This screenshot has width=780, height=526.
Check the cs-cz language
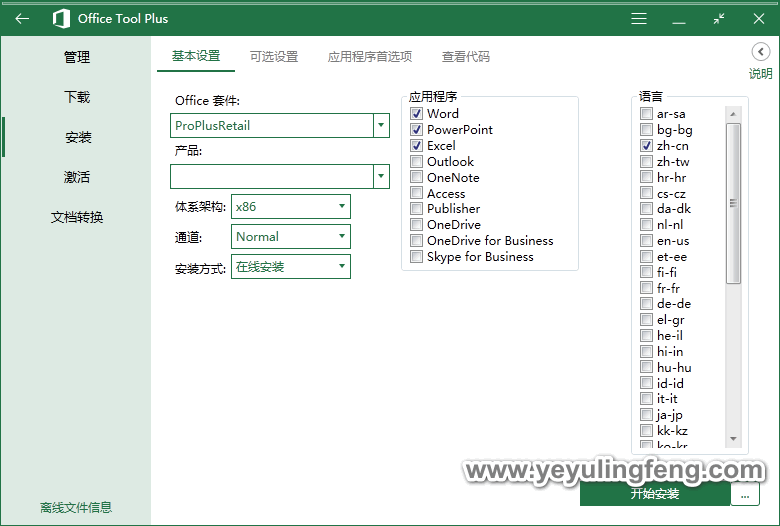(646, 193)
